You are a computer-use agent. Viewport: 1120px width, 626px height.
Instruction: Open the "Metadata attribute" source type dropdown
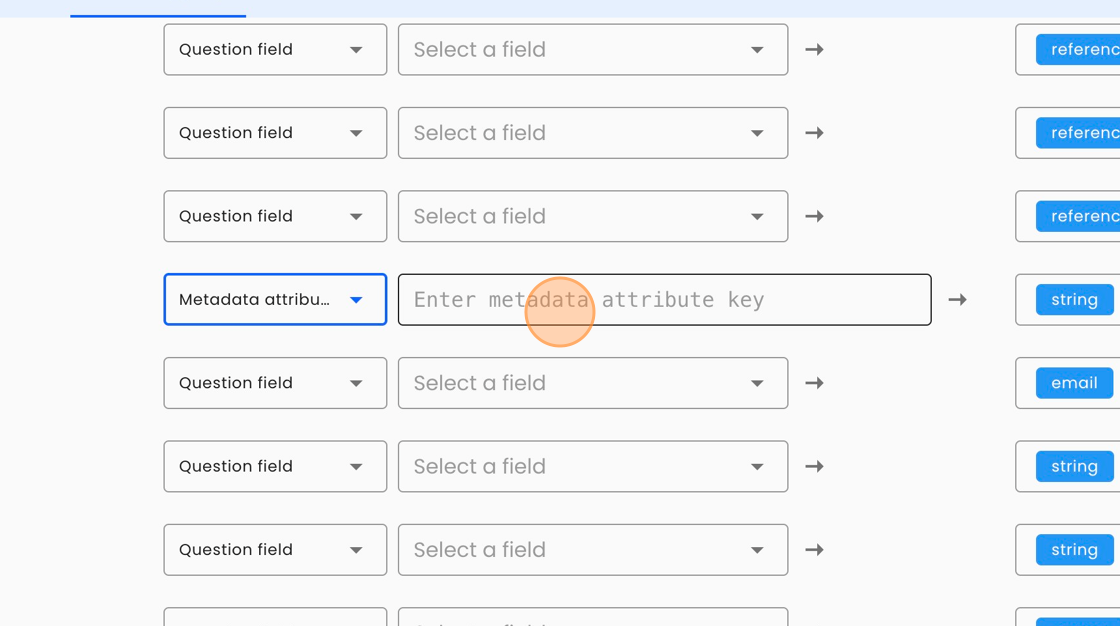coord(275,300)
